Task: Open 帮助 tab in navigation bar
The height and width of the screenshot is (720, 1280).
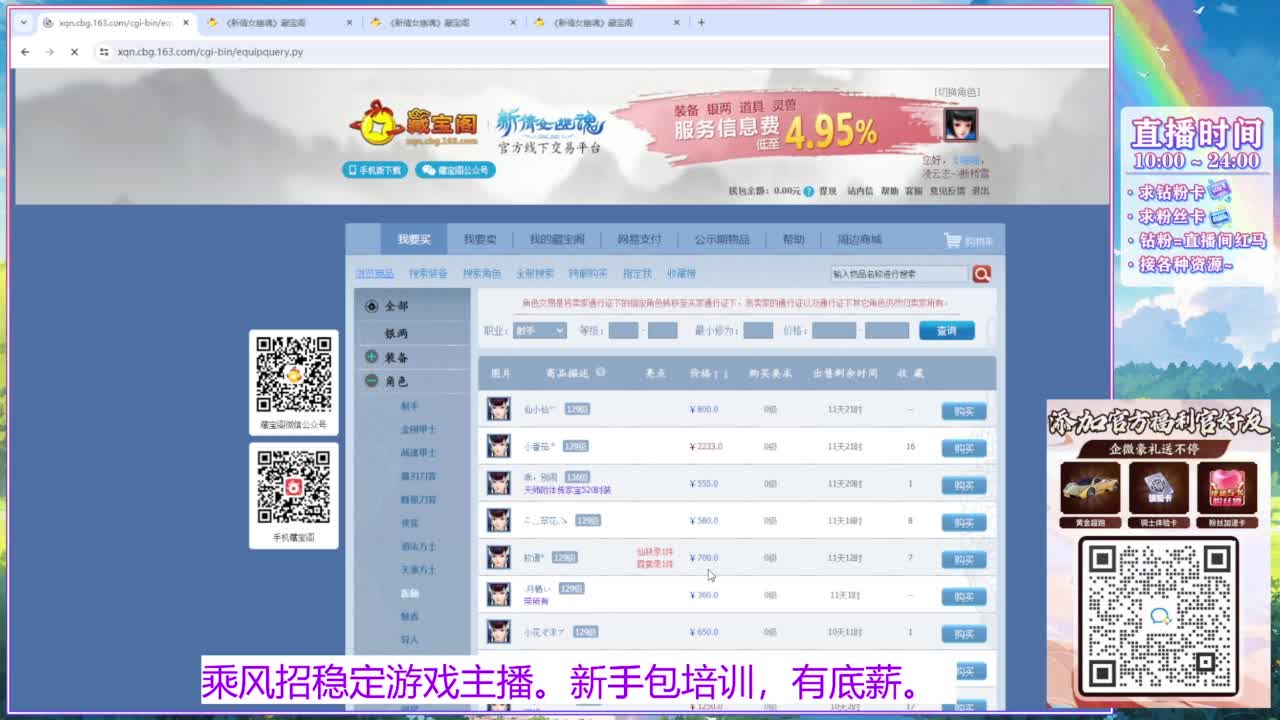Action: click(793, 239)
